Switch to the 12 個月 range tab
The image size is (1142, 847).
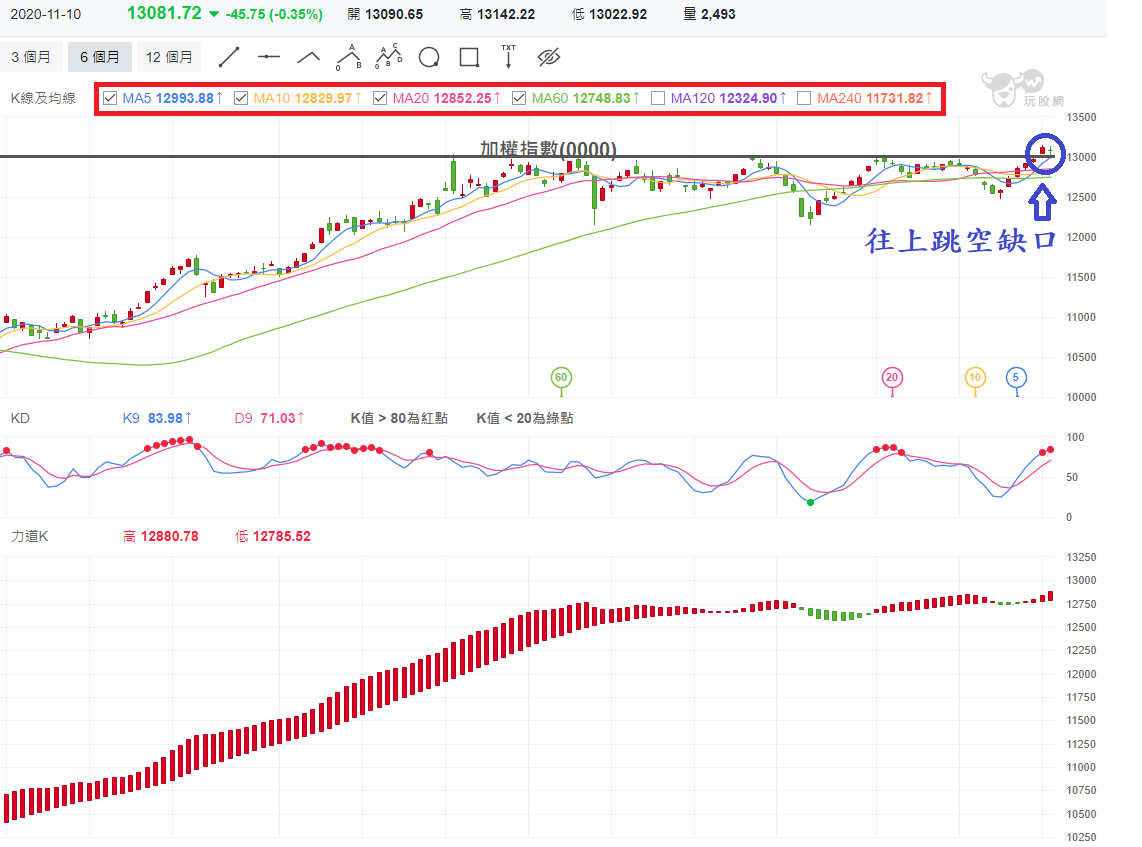coord(169,57)
